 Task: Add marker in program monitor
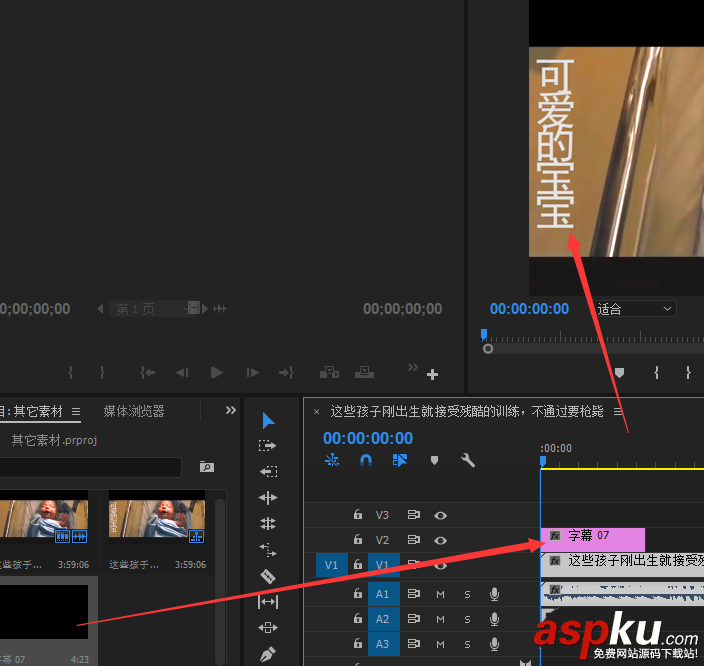(x=620, y=373)
